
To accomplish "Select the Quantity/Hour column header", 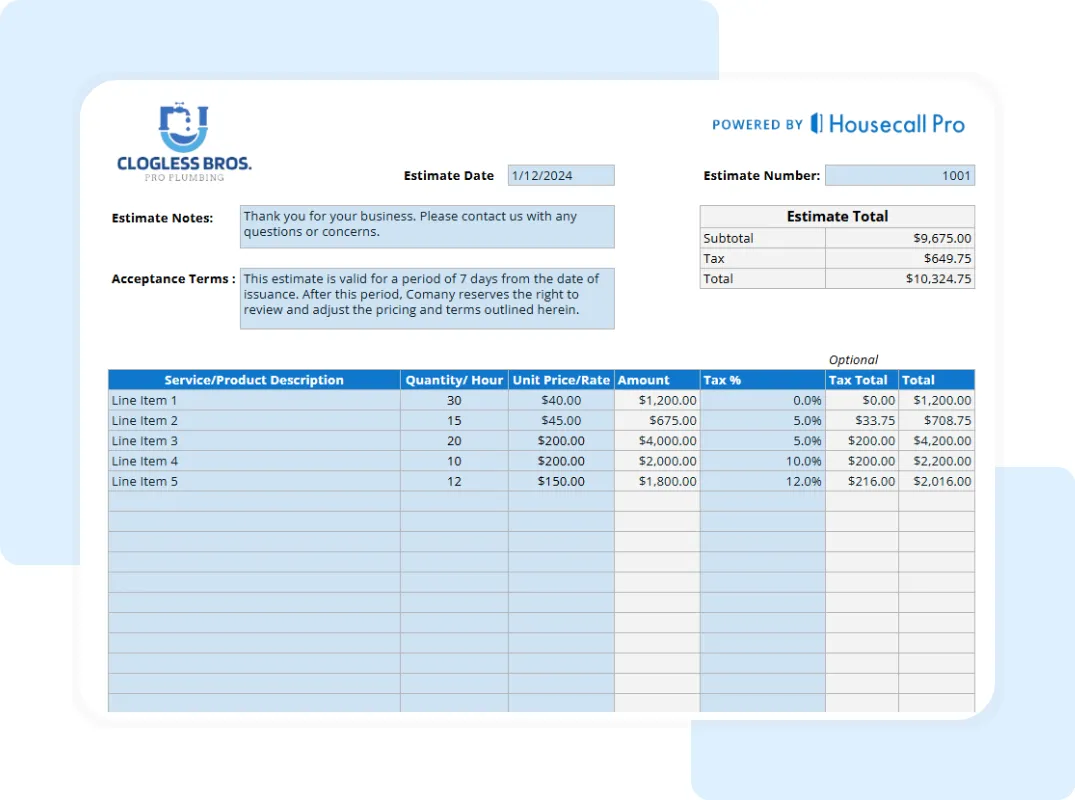I will click(454, 380).
